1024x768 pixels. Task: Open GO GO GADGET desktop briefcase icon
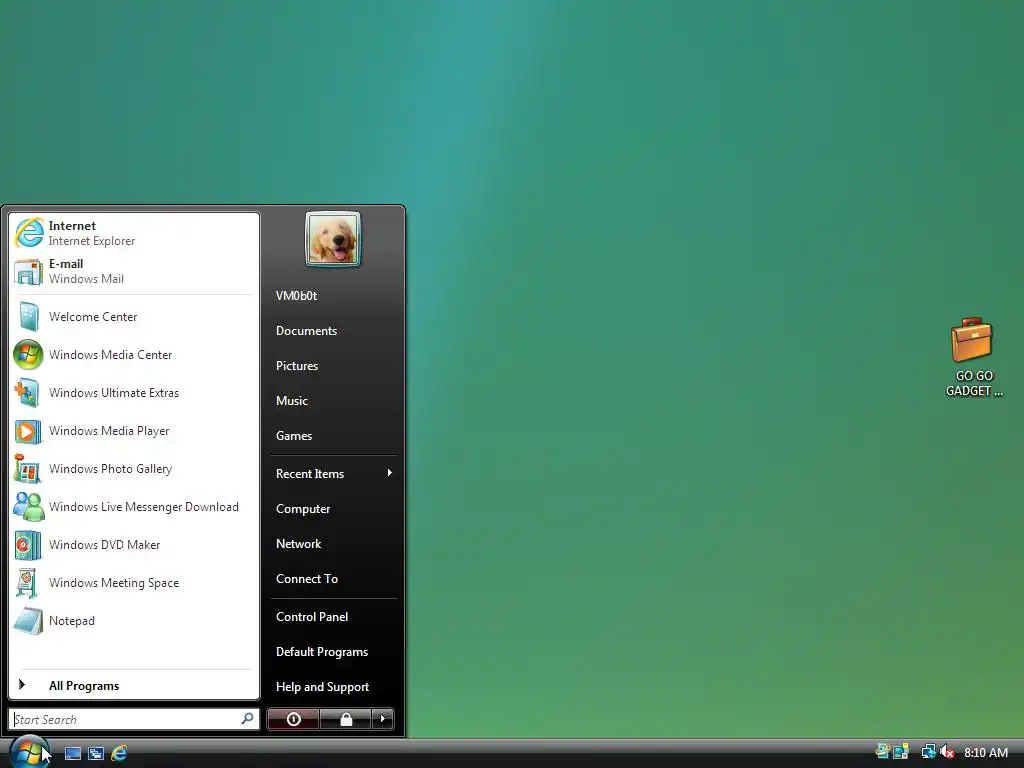point(972,340)
